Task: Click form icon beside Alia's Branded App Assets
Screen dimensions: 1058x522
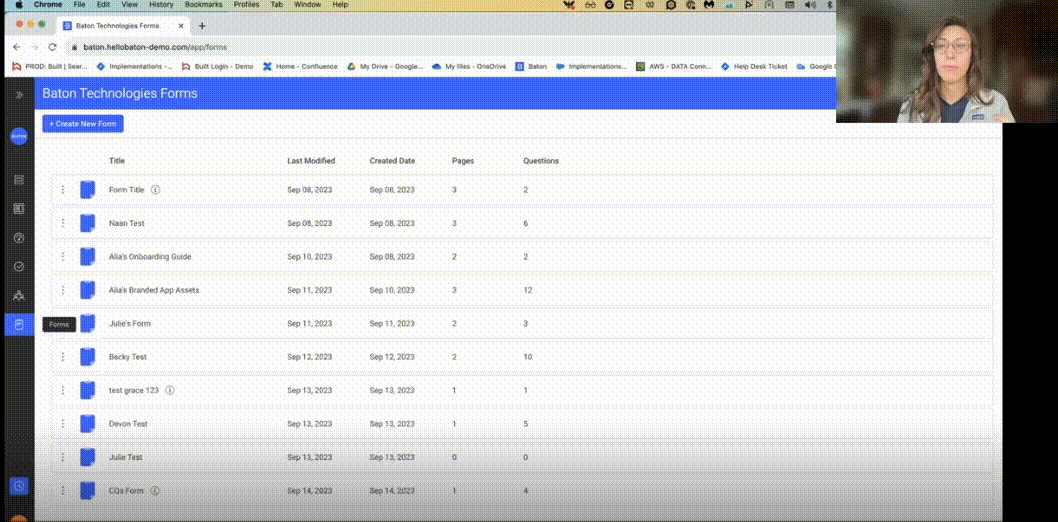Action: pos(87,290)
